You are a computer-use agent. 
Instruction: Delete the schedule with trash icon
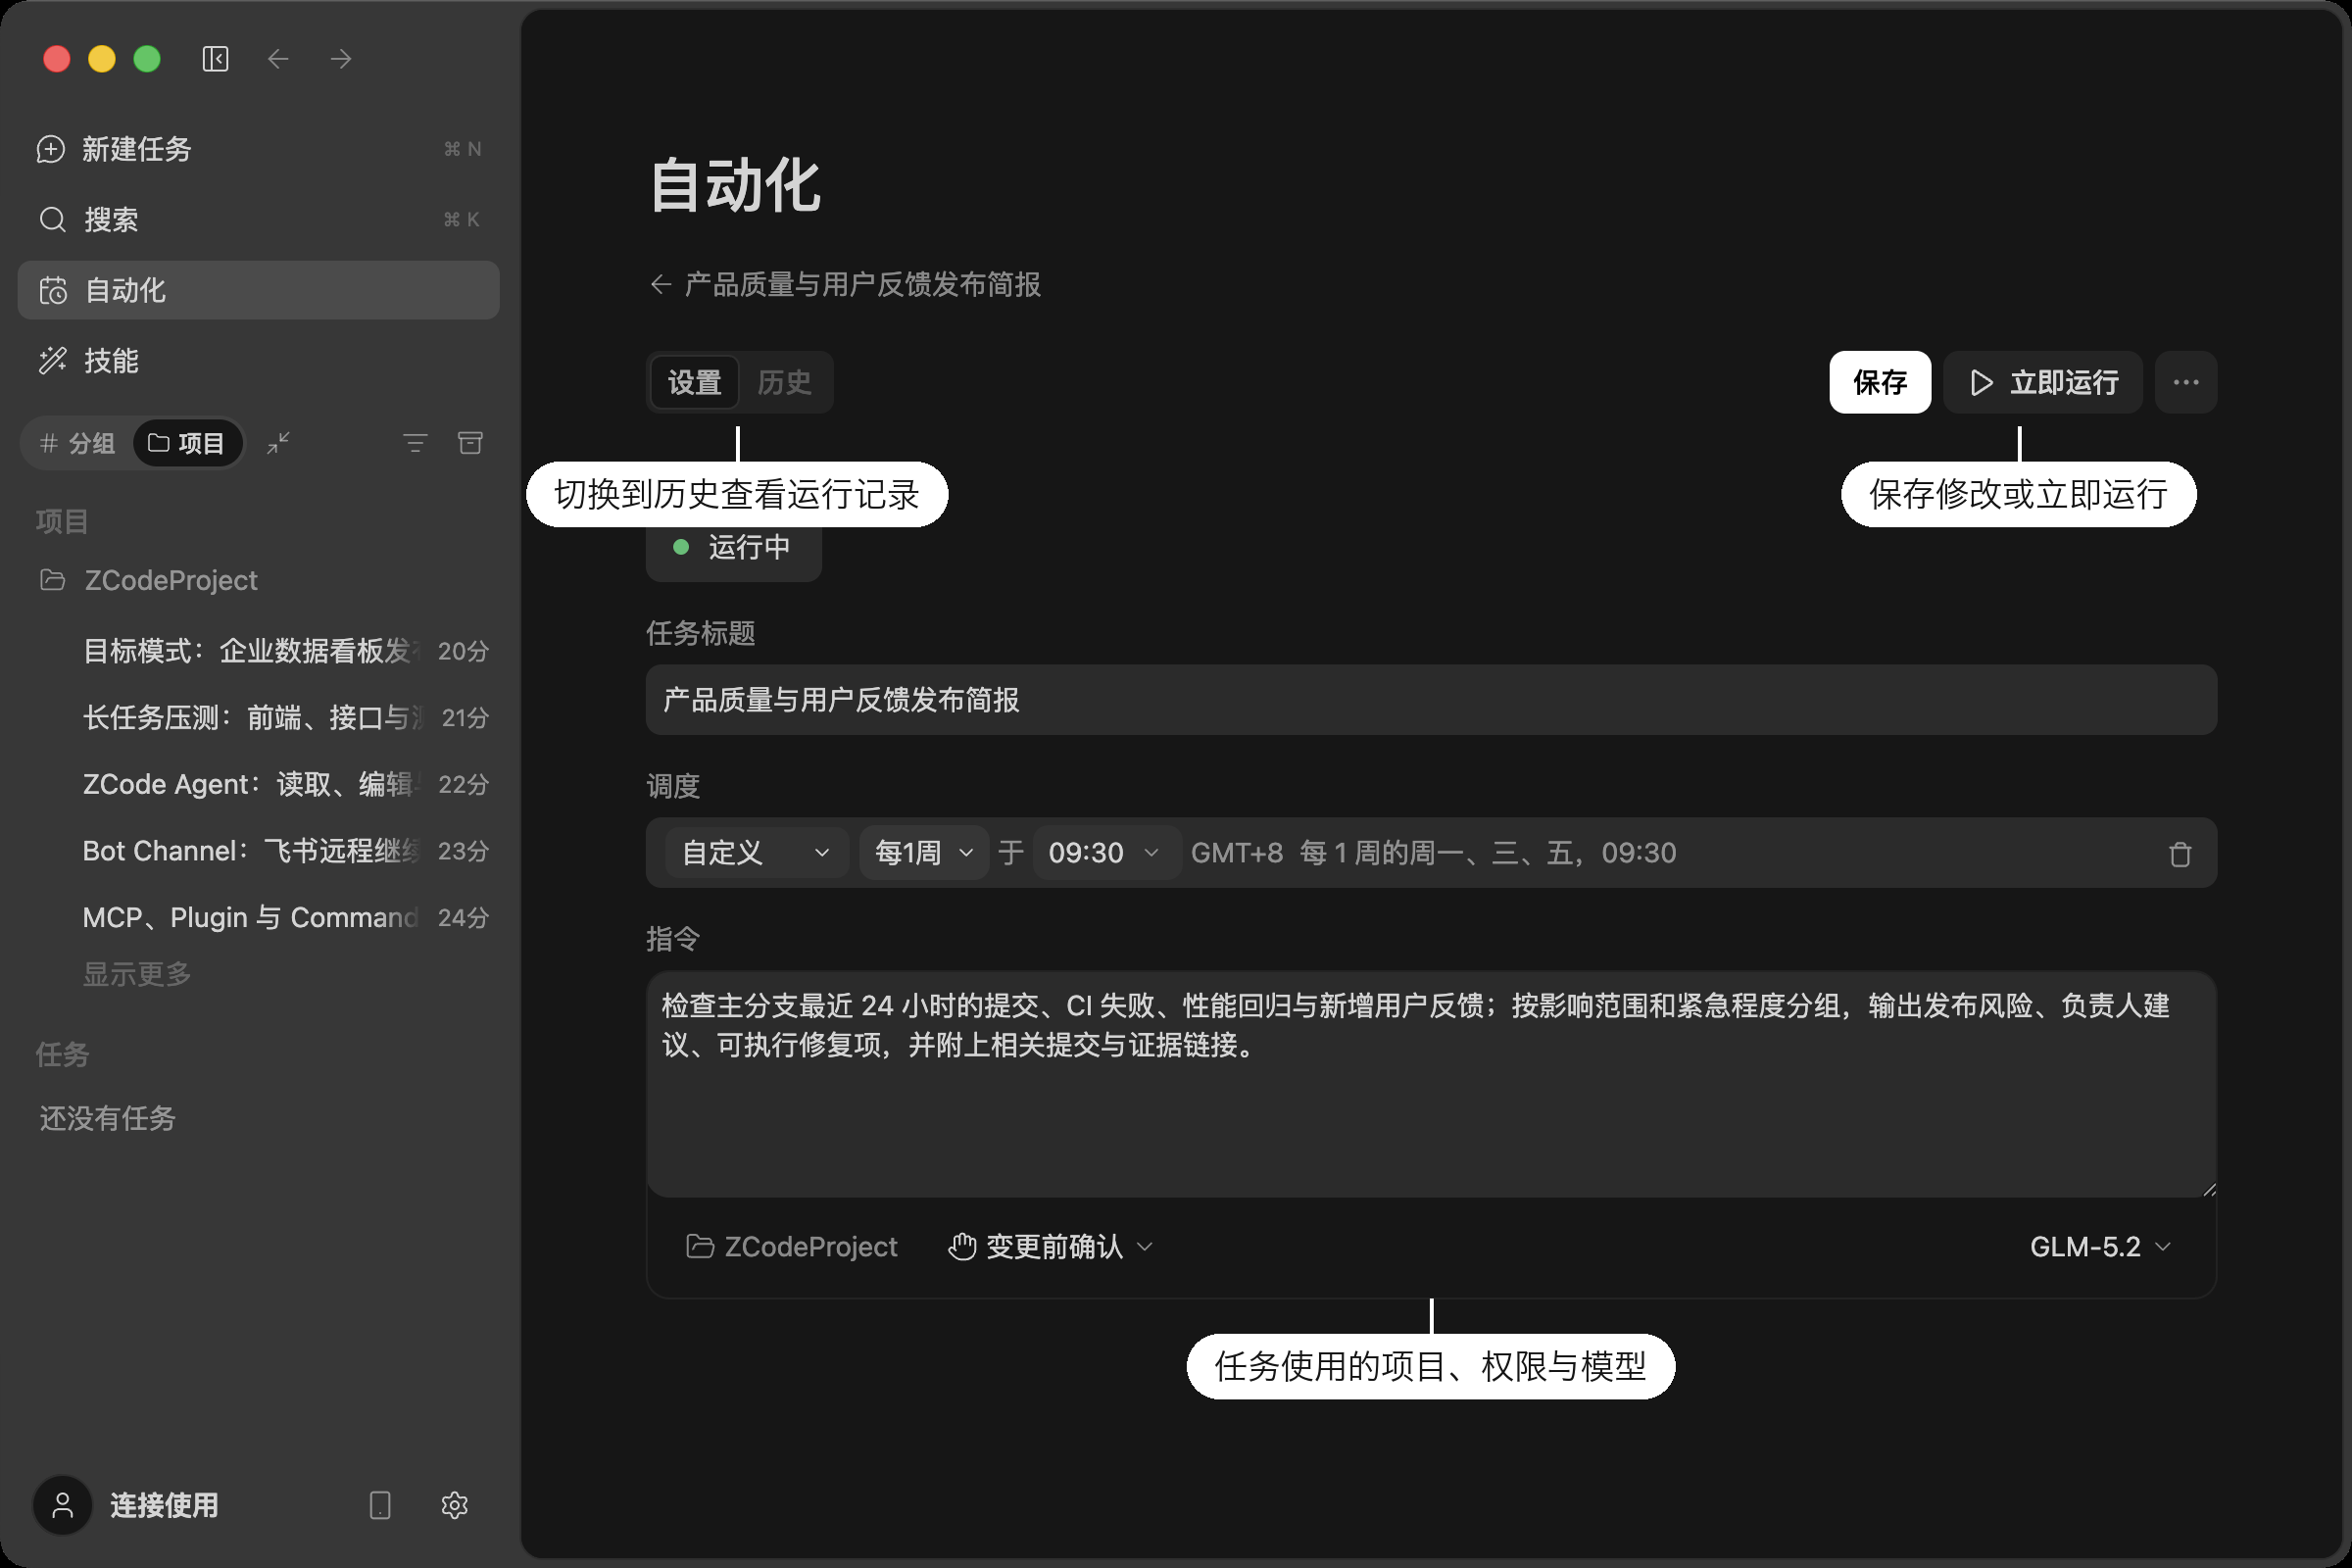(2180, 854)
